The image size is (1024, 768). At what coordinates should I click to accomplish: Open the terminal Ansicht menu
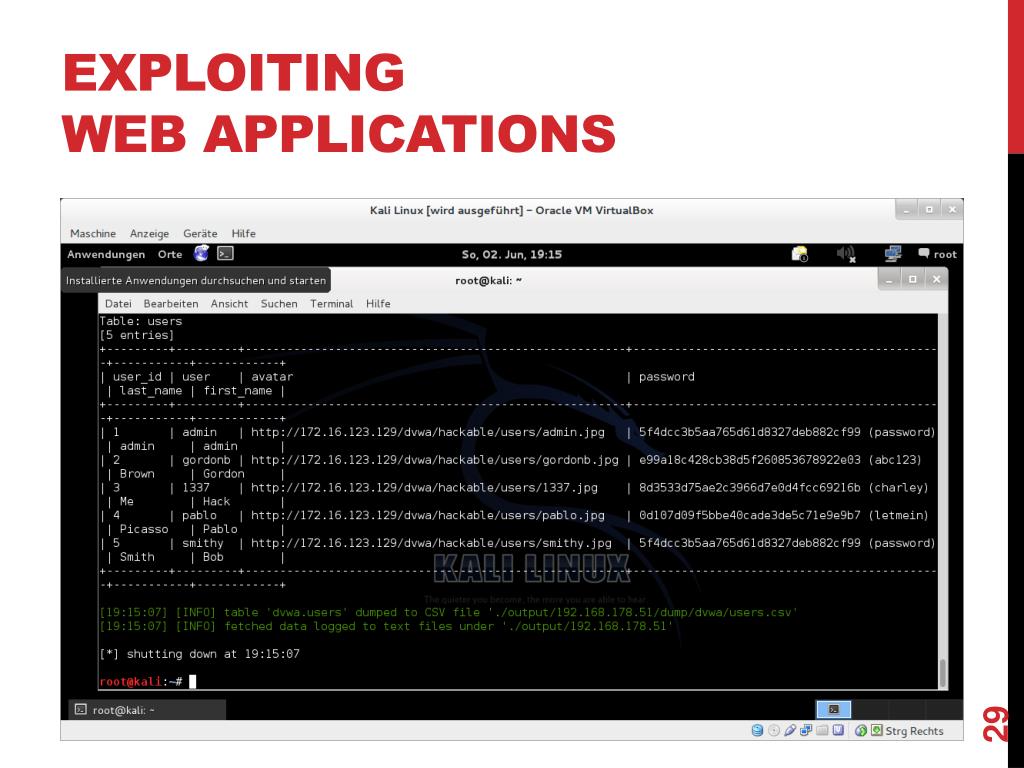point(229,304)
